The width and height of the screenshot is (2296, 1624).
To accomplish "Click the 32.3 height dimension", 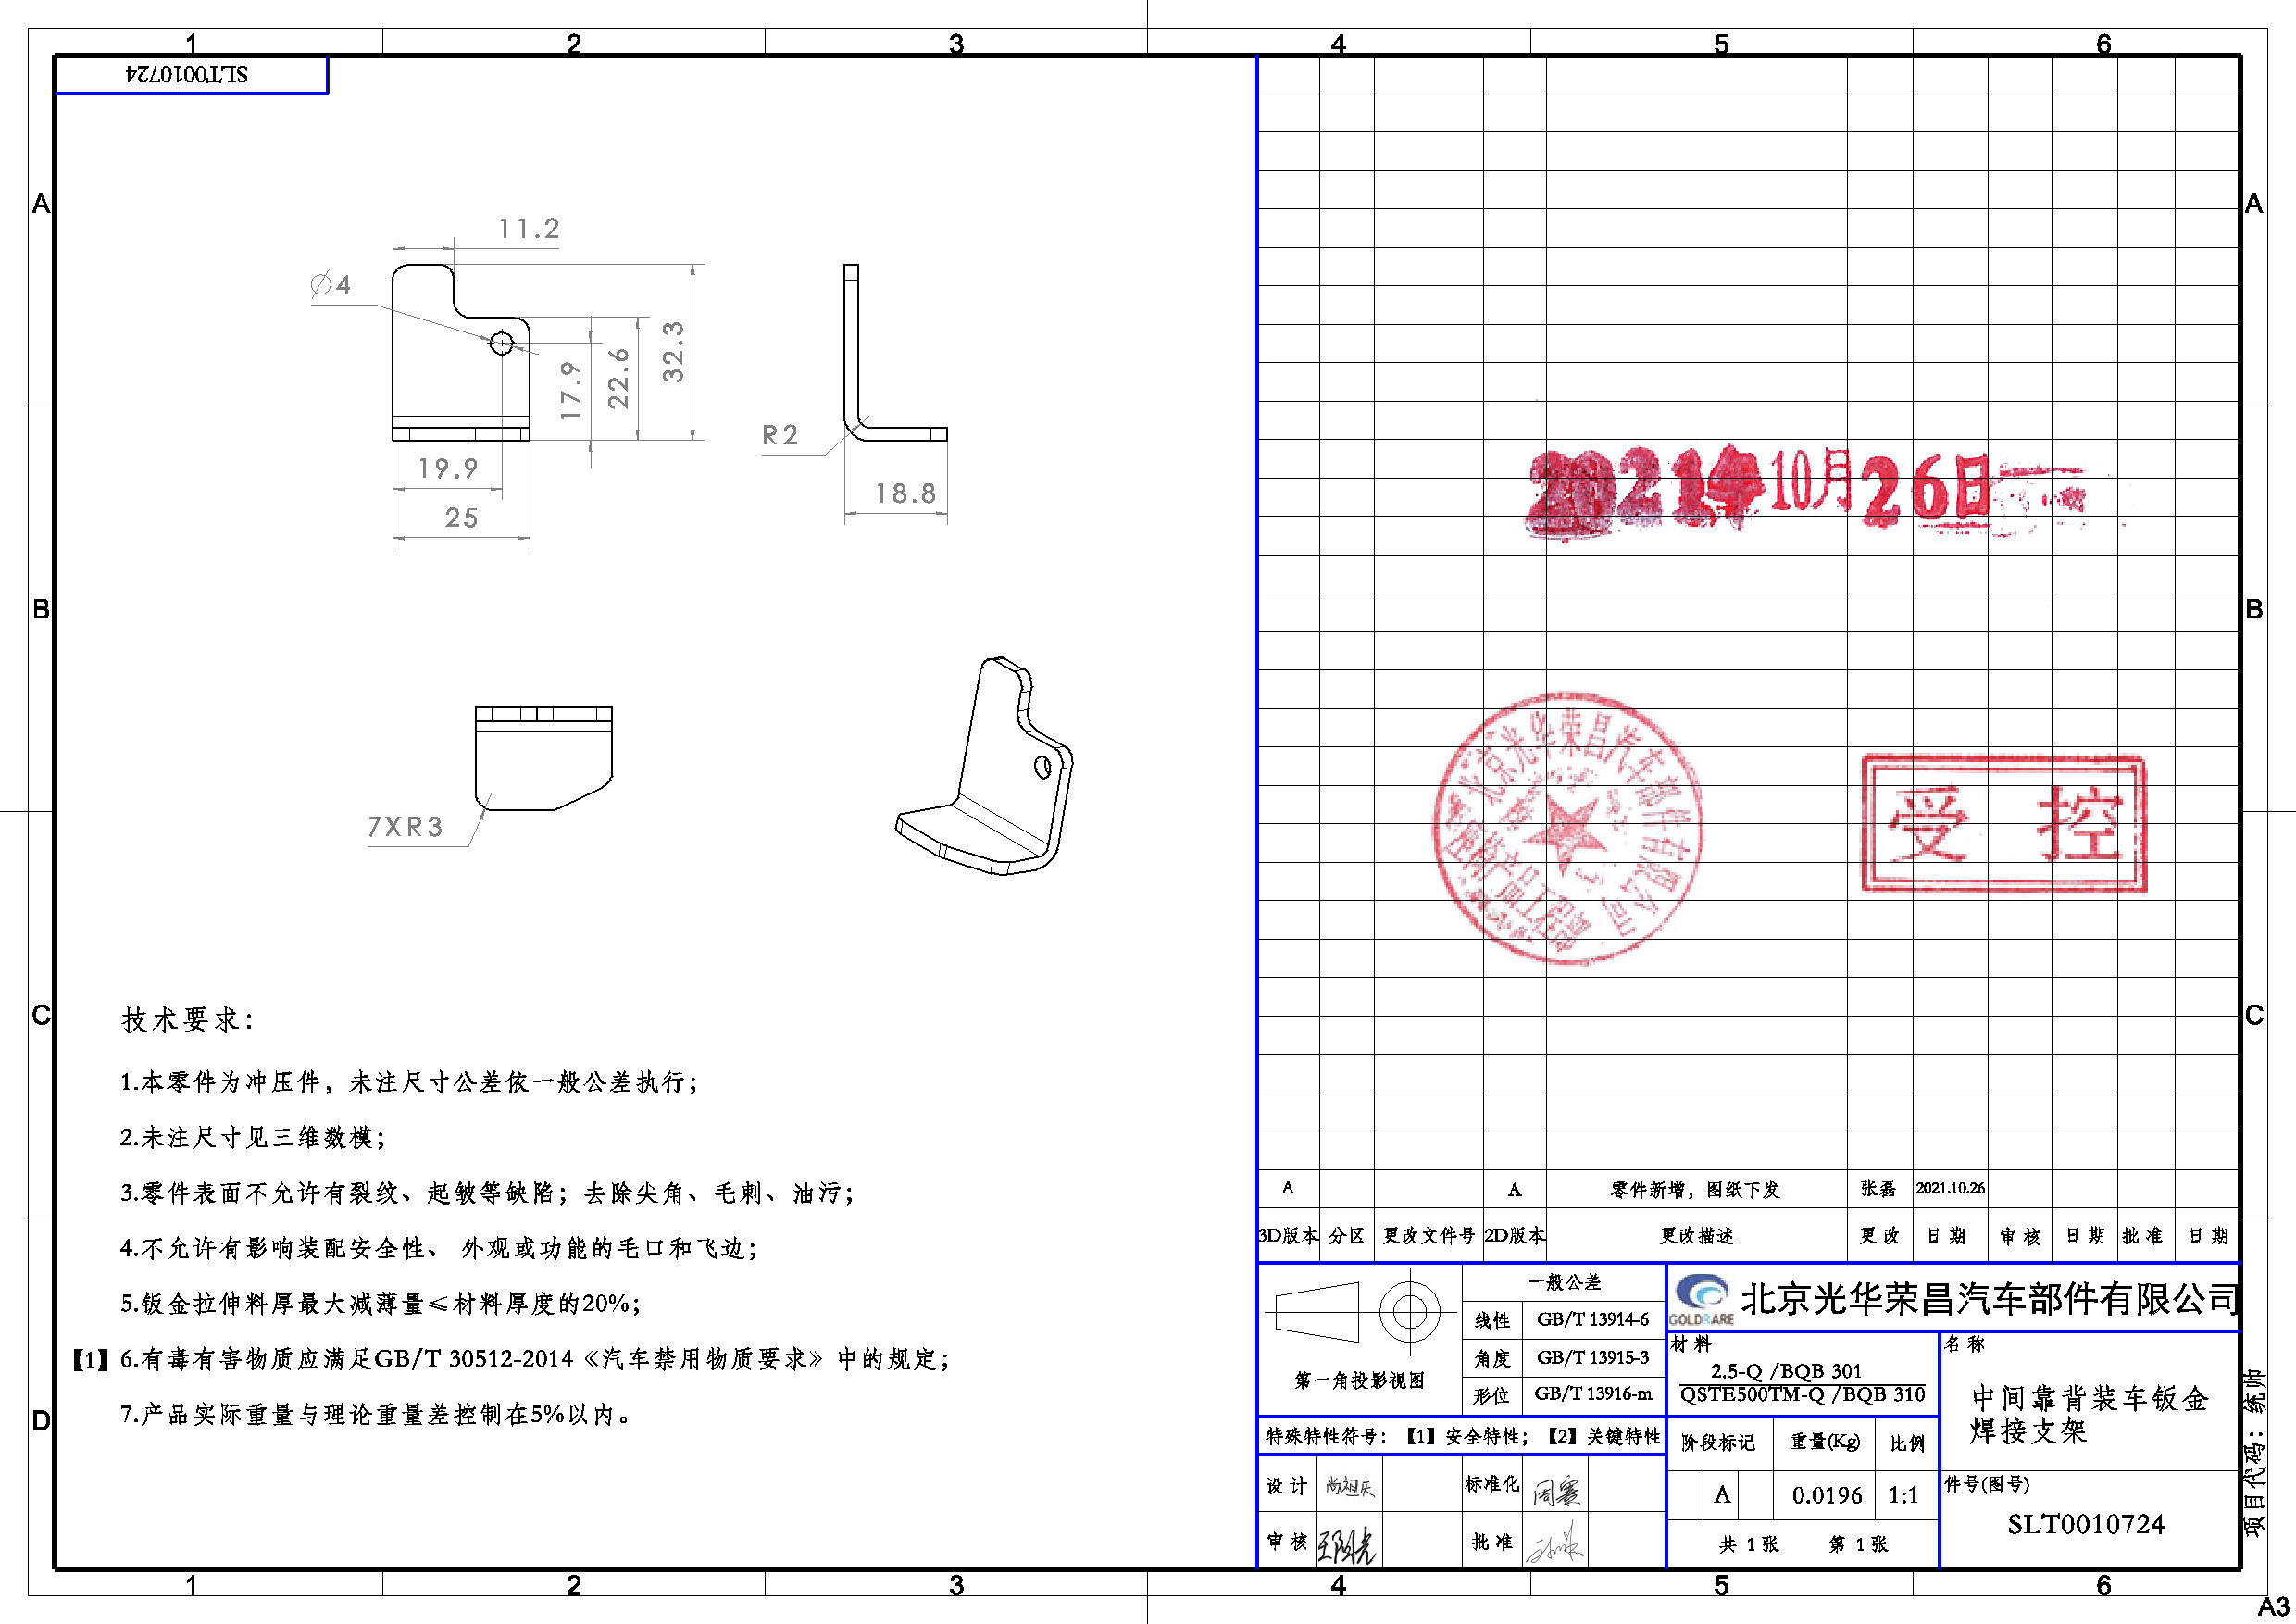I will 673,351.
